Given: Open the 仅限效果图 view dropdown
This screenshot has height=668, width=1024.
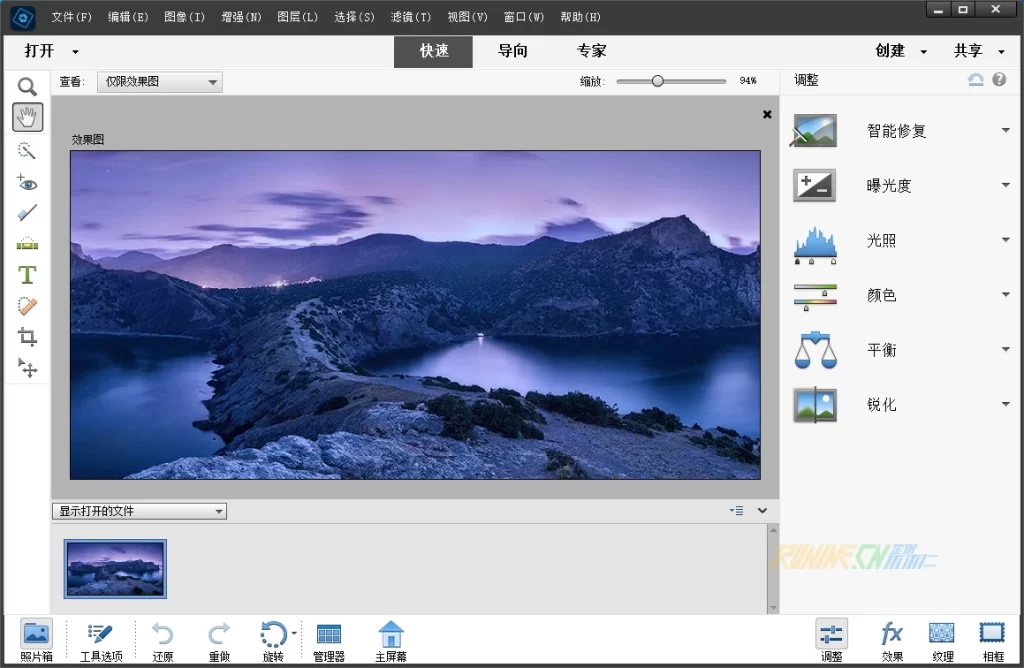Looking at the screenshot, I should pyautogui.click(x=159, y=82).
